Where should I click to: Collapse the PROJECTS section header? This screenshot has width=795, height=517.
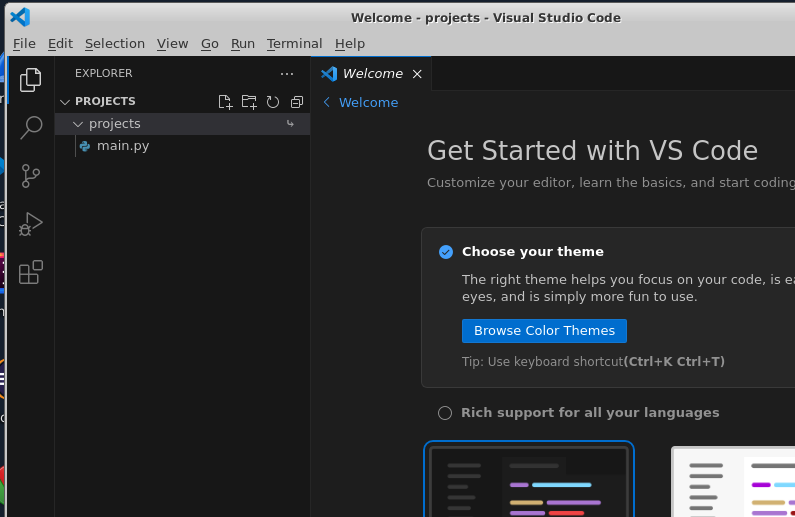pyautogui.click(x=104, y=101)
